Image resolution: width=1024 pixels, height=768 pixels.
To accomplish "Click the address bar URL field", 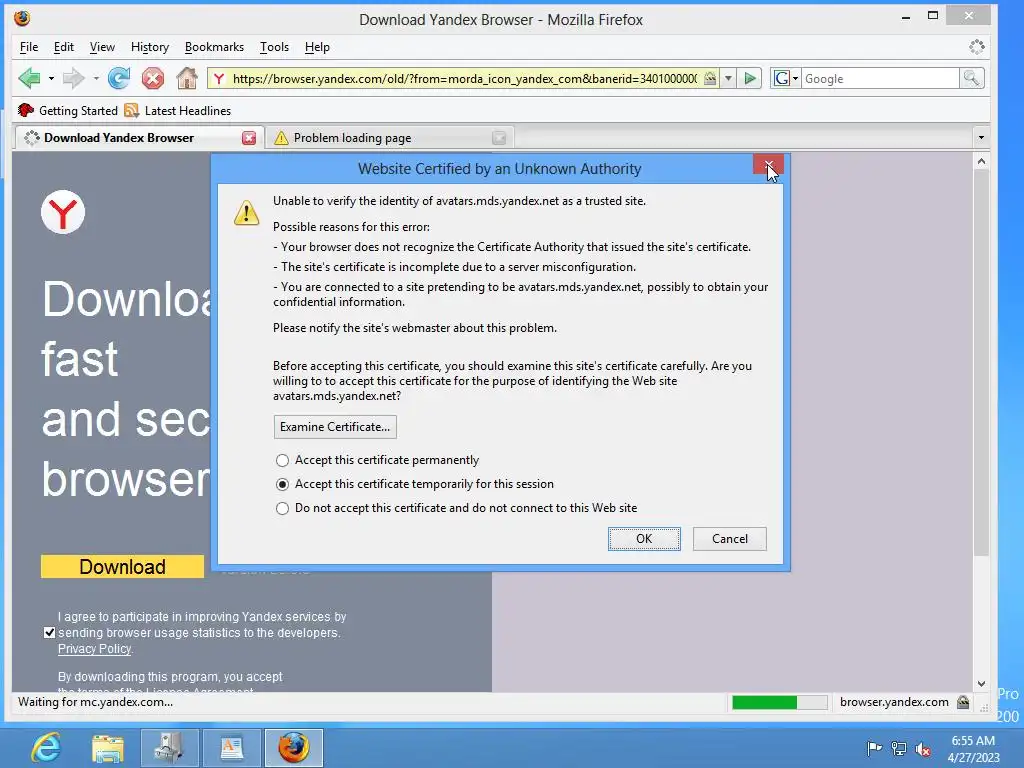I will pos(464,79).
